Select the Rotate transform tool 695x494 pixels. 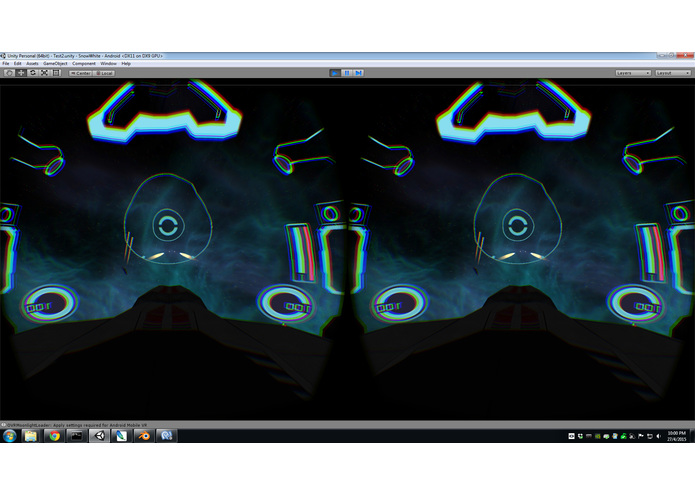pyautogui.click(x=33, y=73)
